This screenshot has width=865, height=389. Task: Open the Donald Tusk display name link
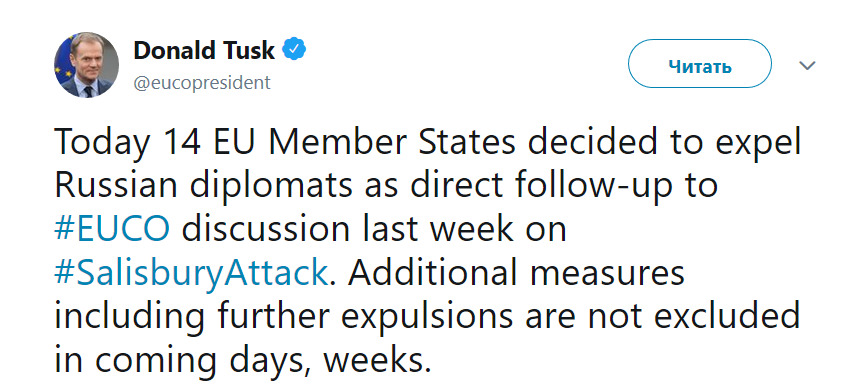pyautogui.click(x=204, y=51)
